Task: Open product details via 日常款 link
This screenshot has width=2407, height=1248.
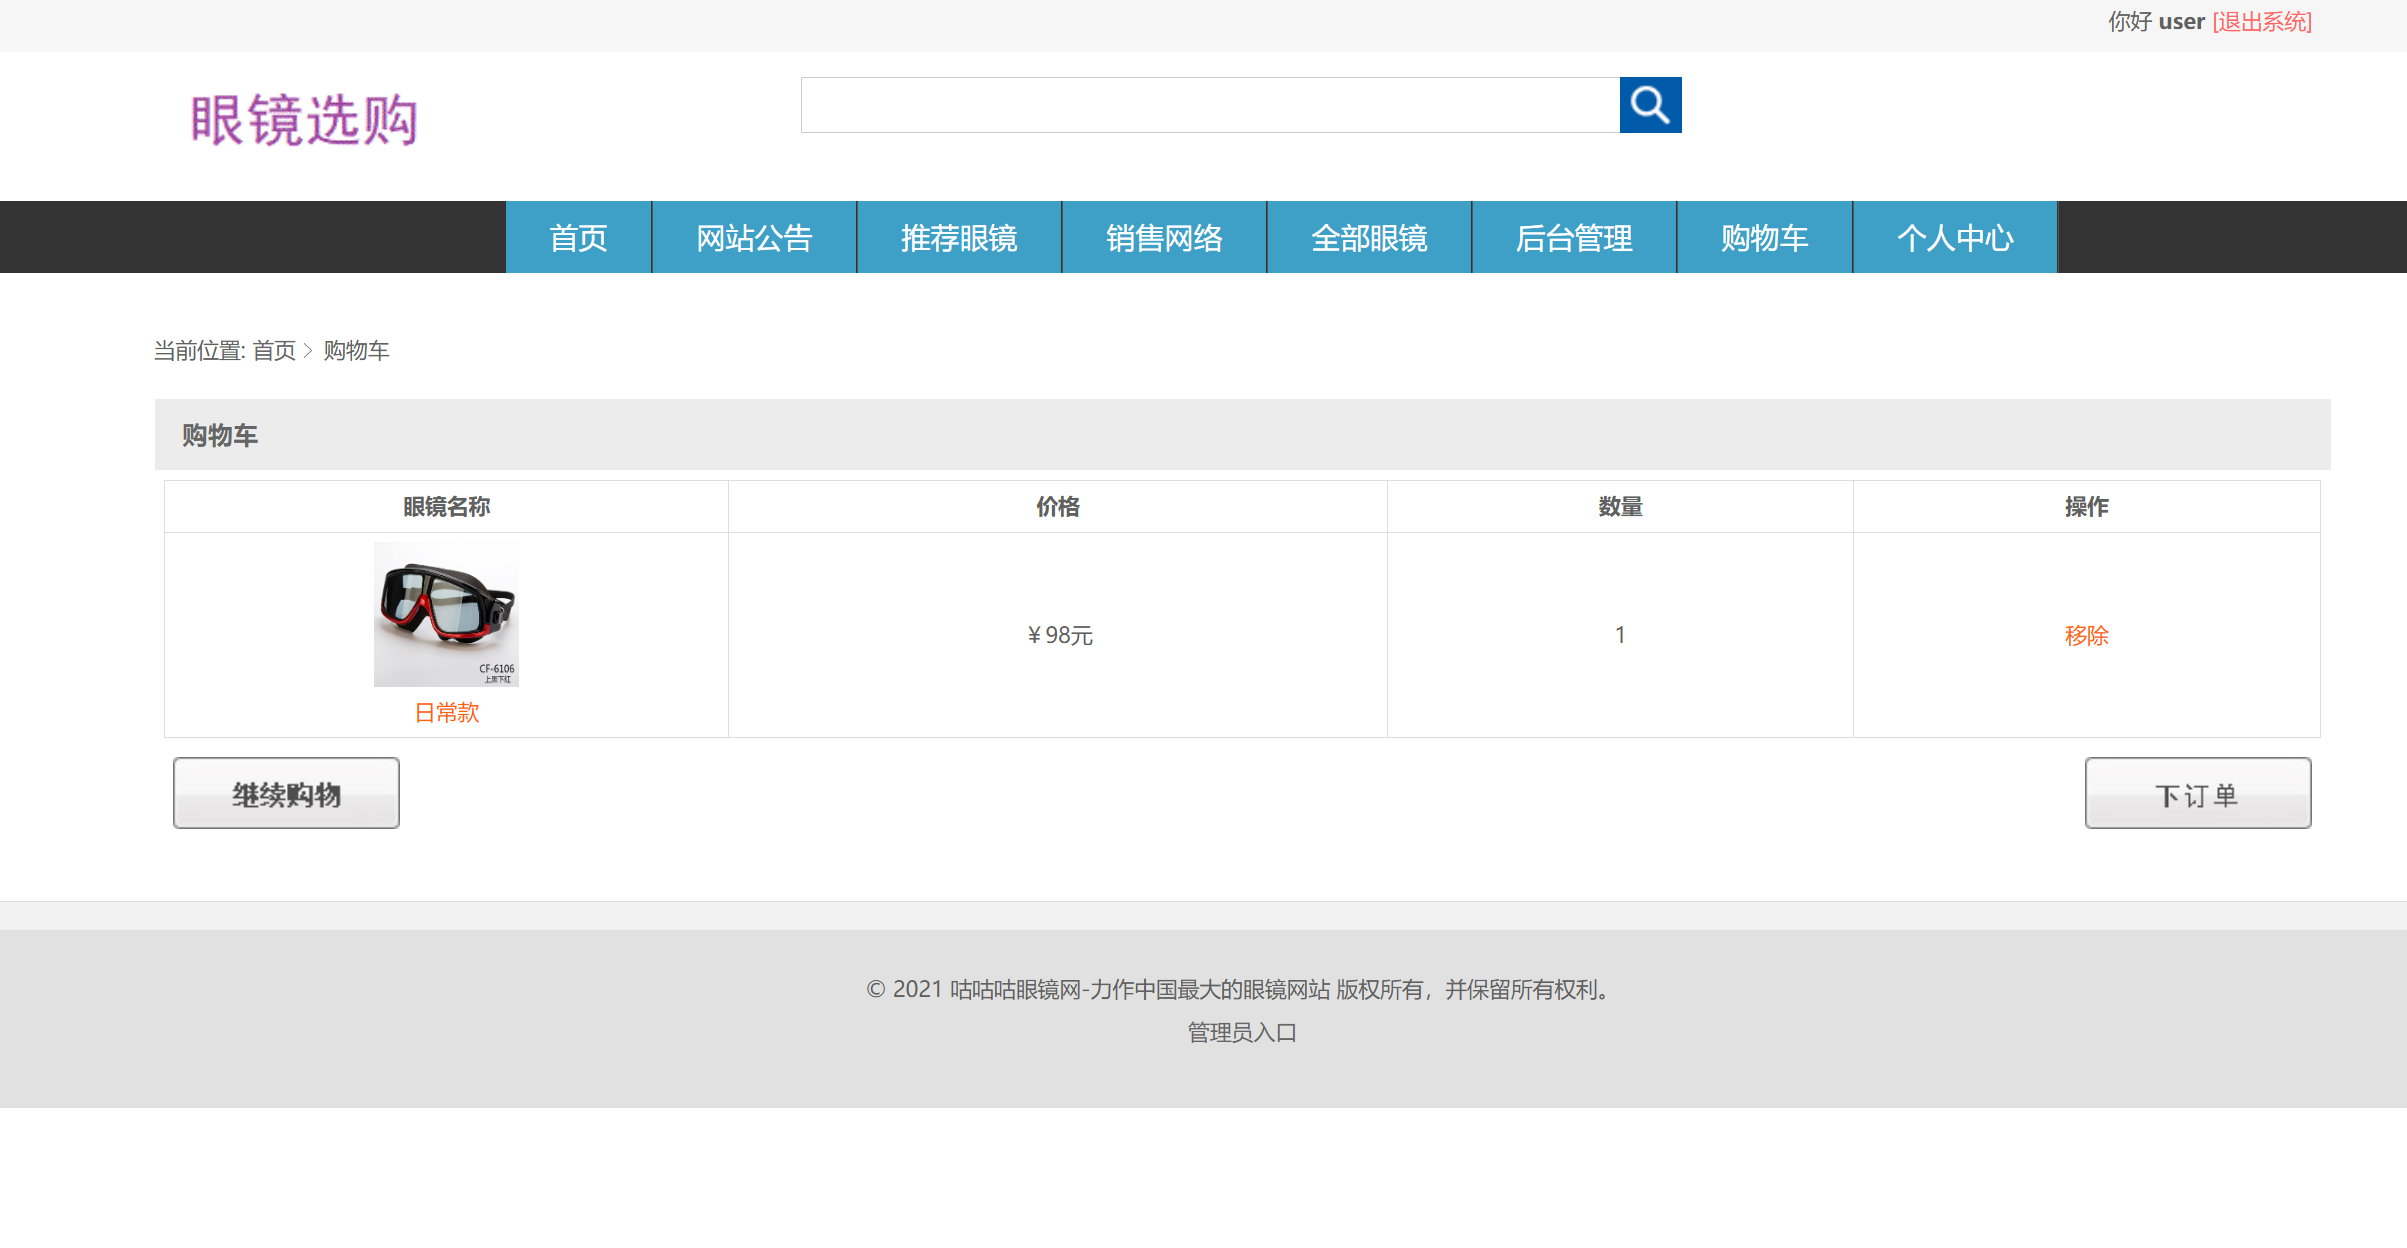Action: 446,712
